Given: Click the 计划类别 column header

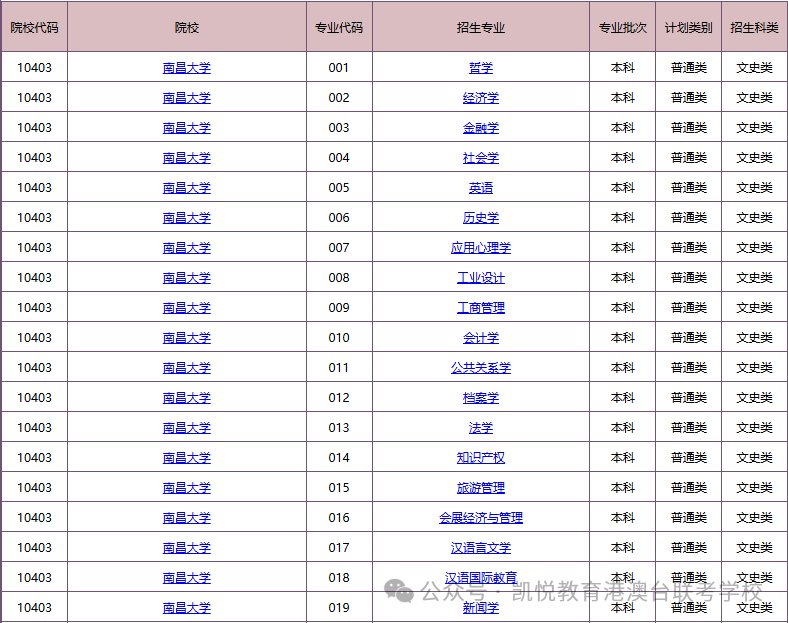Looking at the screenshot, I should 688,28.
